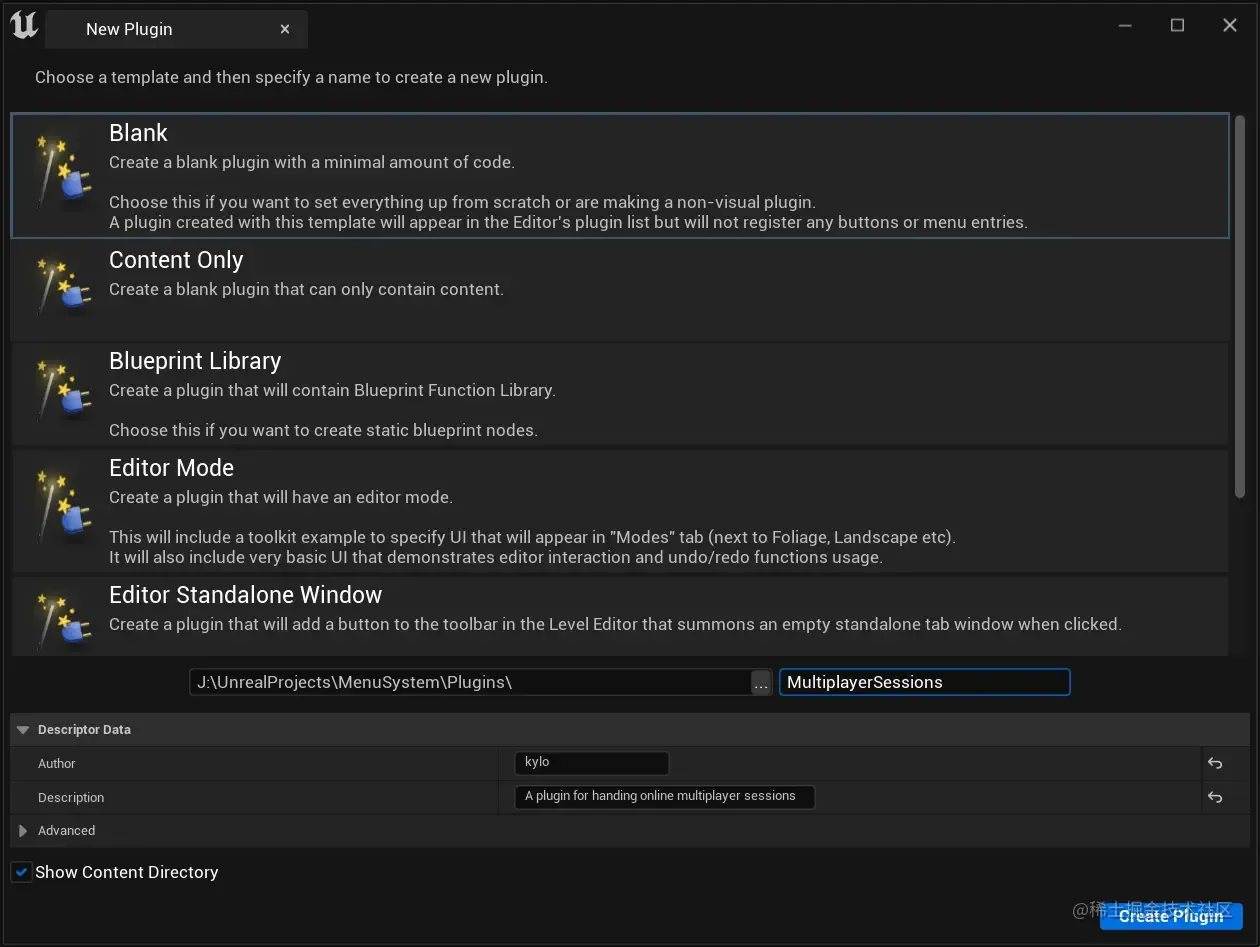Collapse the Descriptor Data section
The image size is (1260, 947).
(x=23, y=730)
